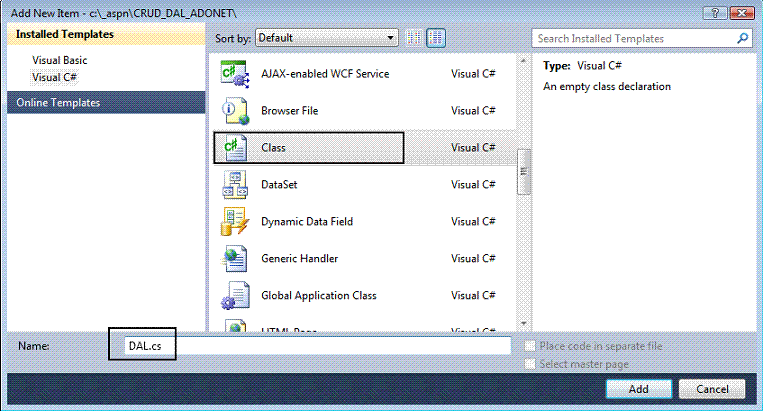Click the dialog Help question button
This screenshot has width=763, height=411.
point(715,13)
